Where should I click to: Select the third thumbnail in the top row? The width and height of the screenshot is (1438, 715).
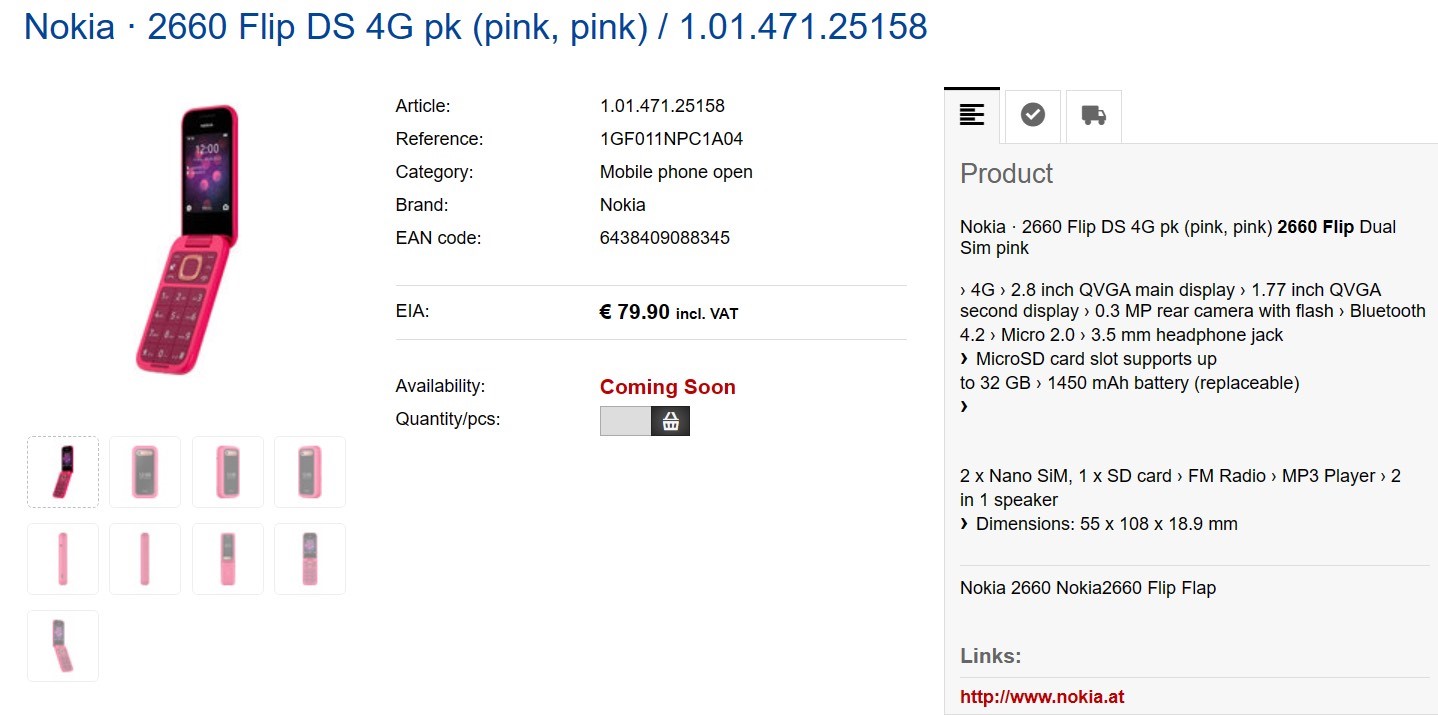[x=228, y=472]
